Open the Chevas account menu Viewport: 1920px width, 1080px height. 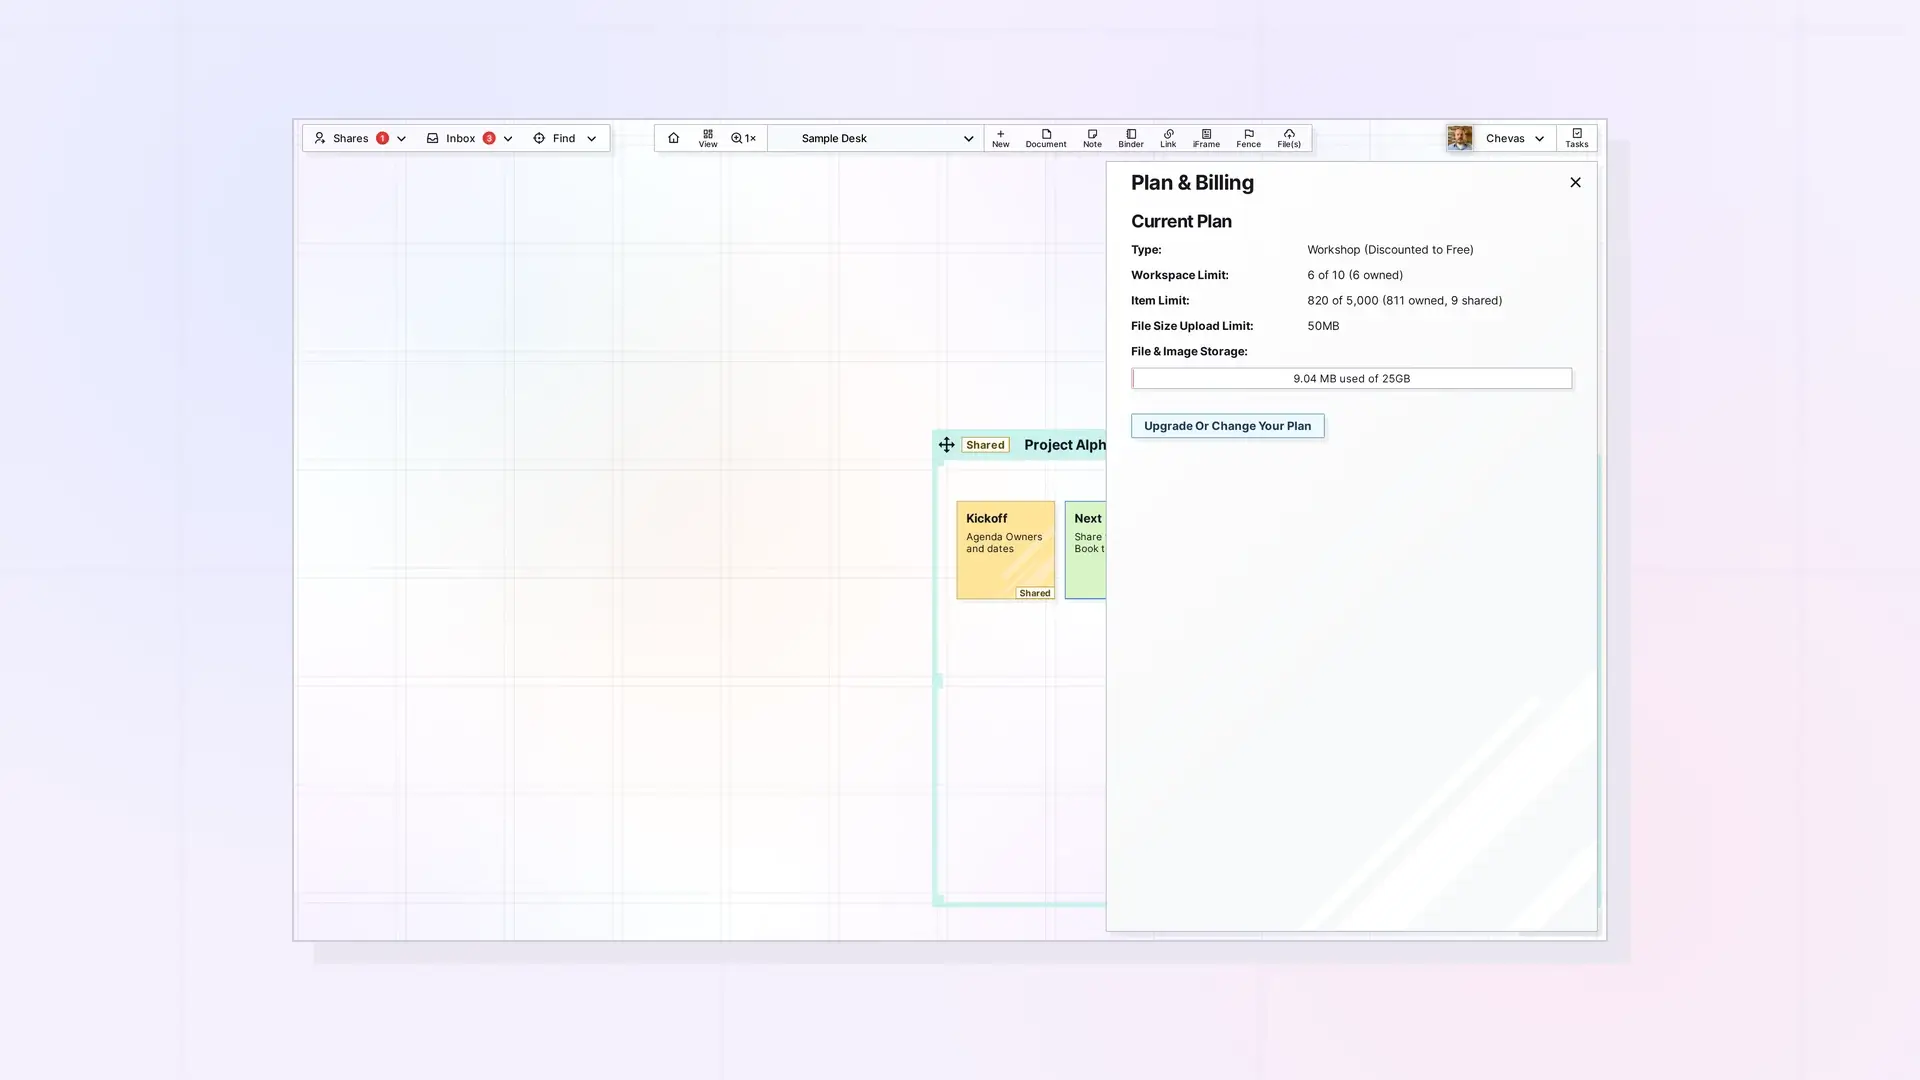tap(1516, 138)
